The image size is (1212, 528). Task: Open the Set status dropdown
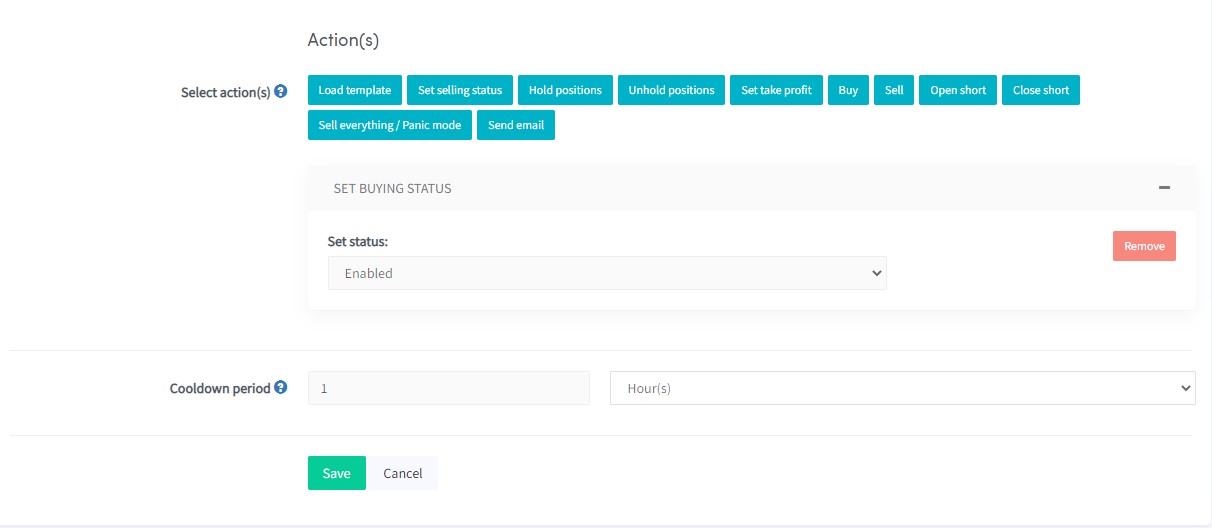[607, 273]
